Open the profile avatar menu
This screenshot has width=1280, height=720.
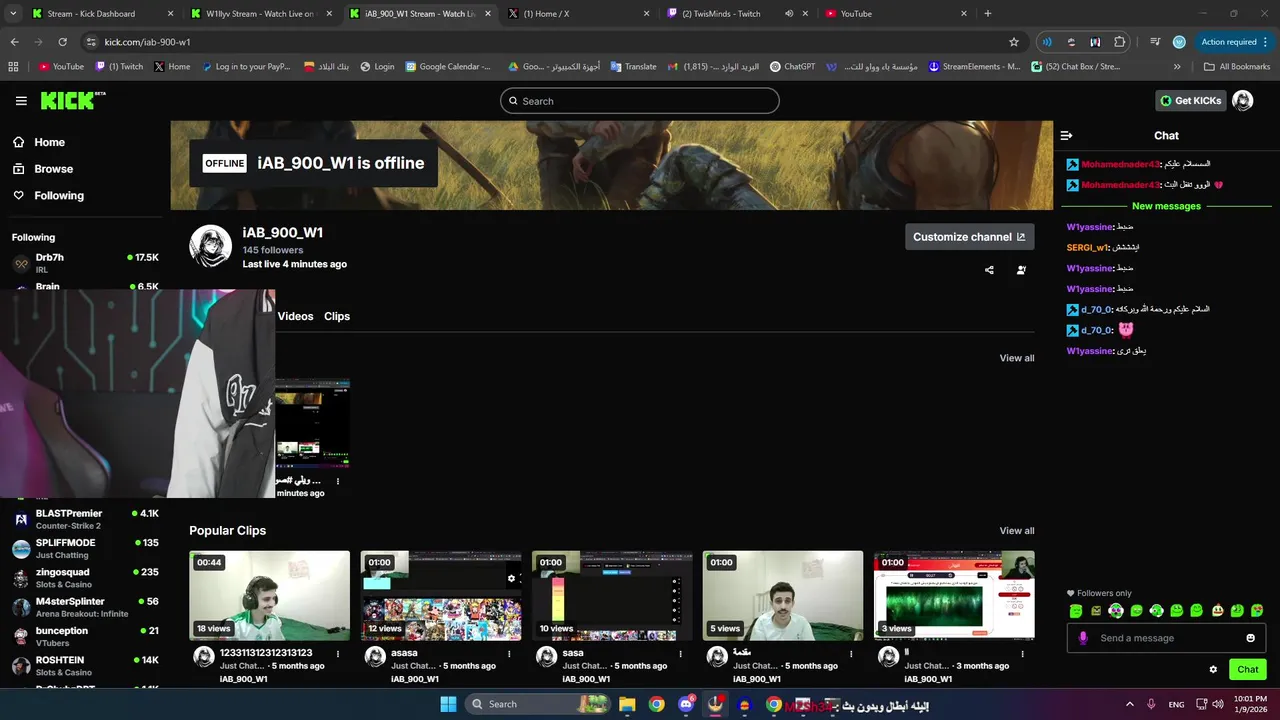pos(1243,101)
